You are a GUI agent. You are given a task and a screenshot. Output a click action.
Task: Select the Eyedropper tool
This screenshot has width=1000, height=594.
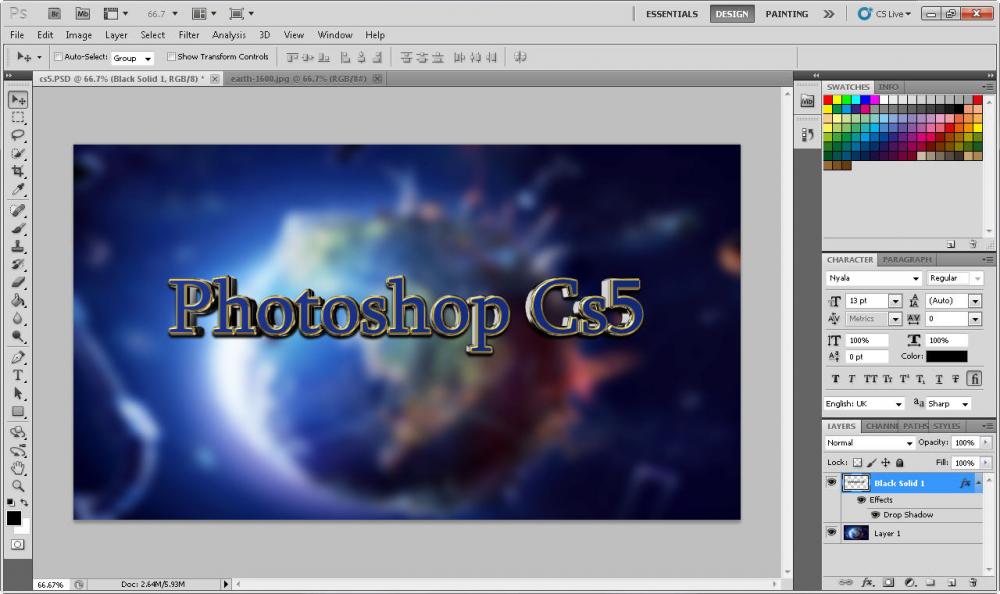click(18, 189)
